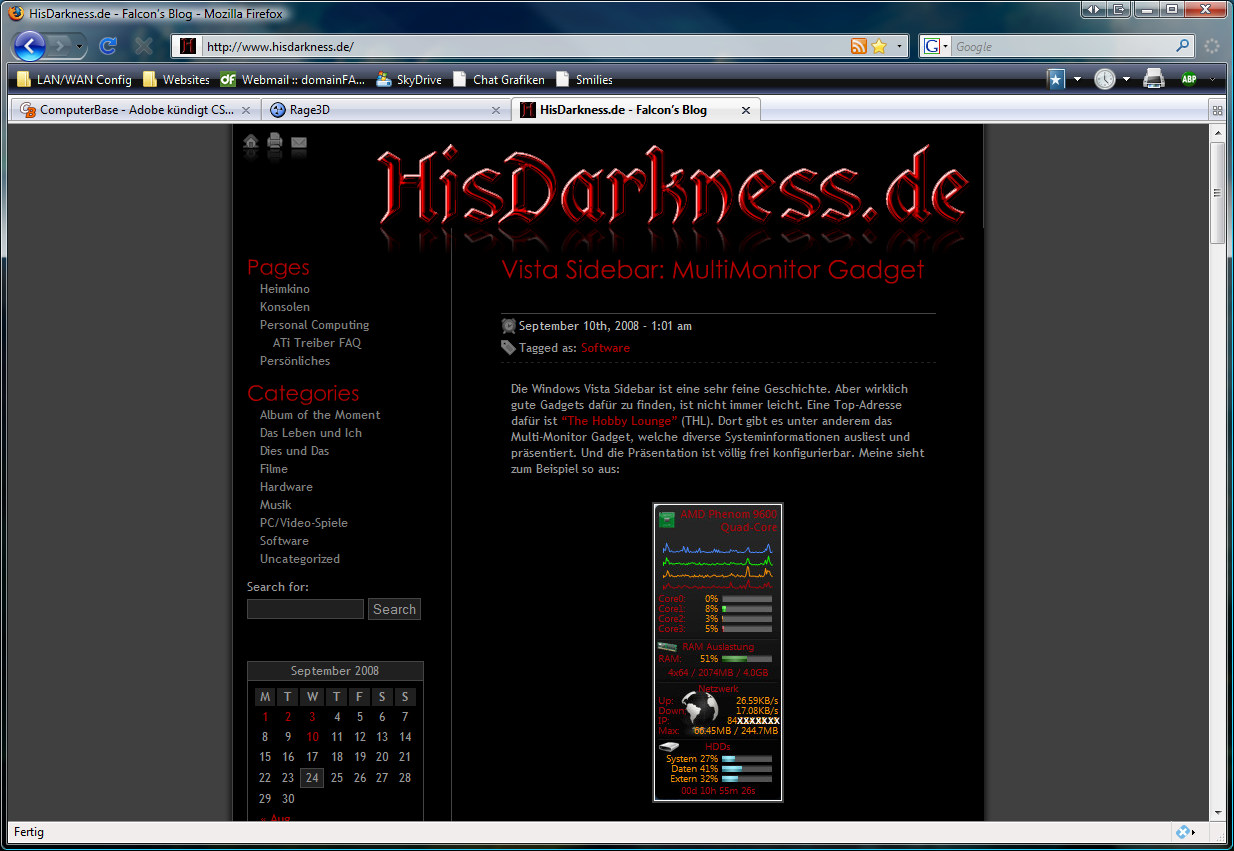Open the history clock toolbar button
The width and height of the screenshot is (1234, 851).
point(1104,80)
